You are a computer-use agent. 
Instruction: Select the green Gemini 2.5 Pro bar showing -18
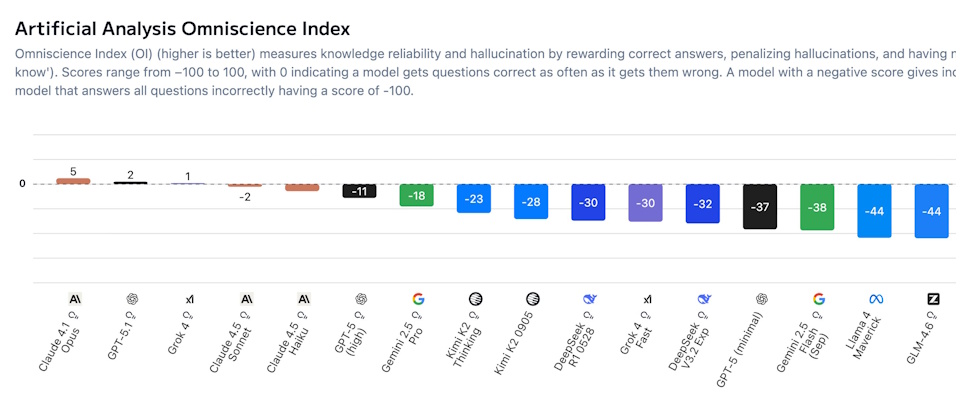(417, 195)
